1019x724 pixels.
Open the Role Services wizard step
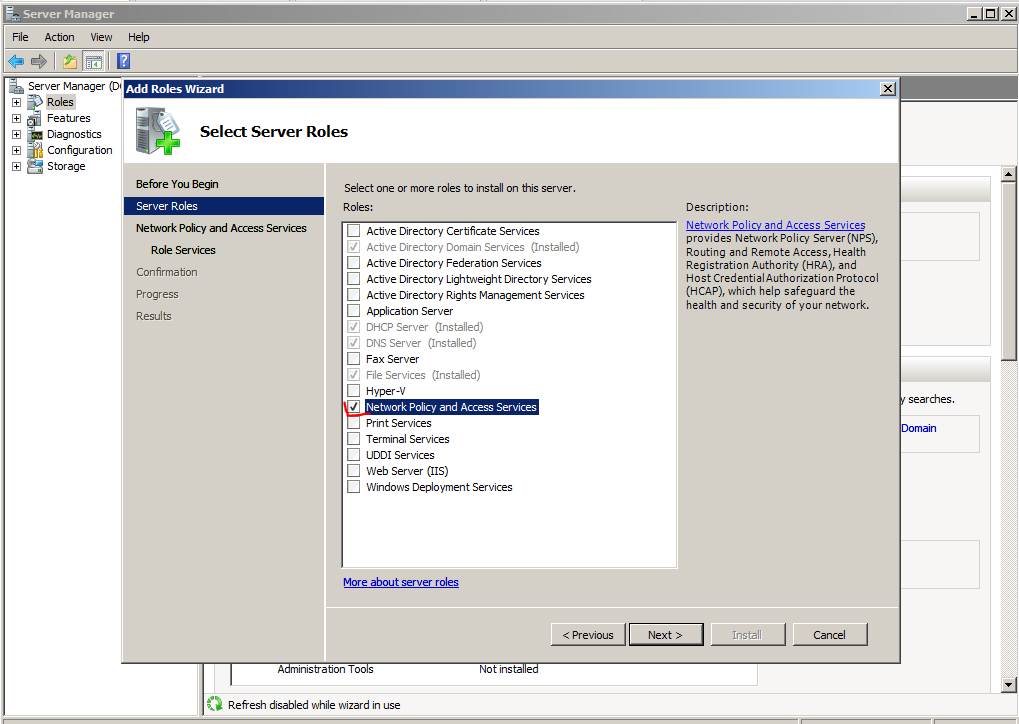pyautogui.click(x=183, y=250)
